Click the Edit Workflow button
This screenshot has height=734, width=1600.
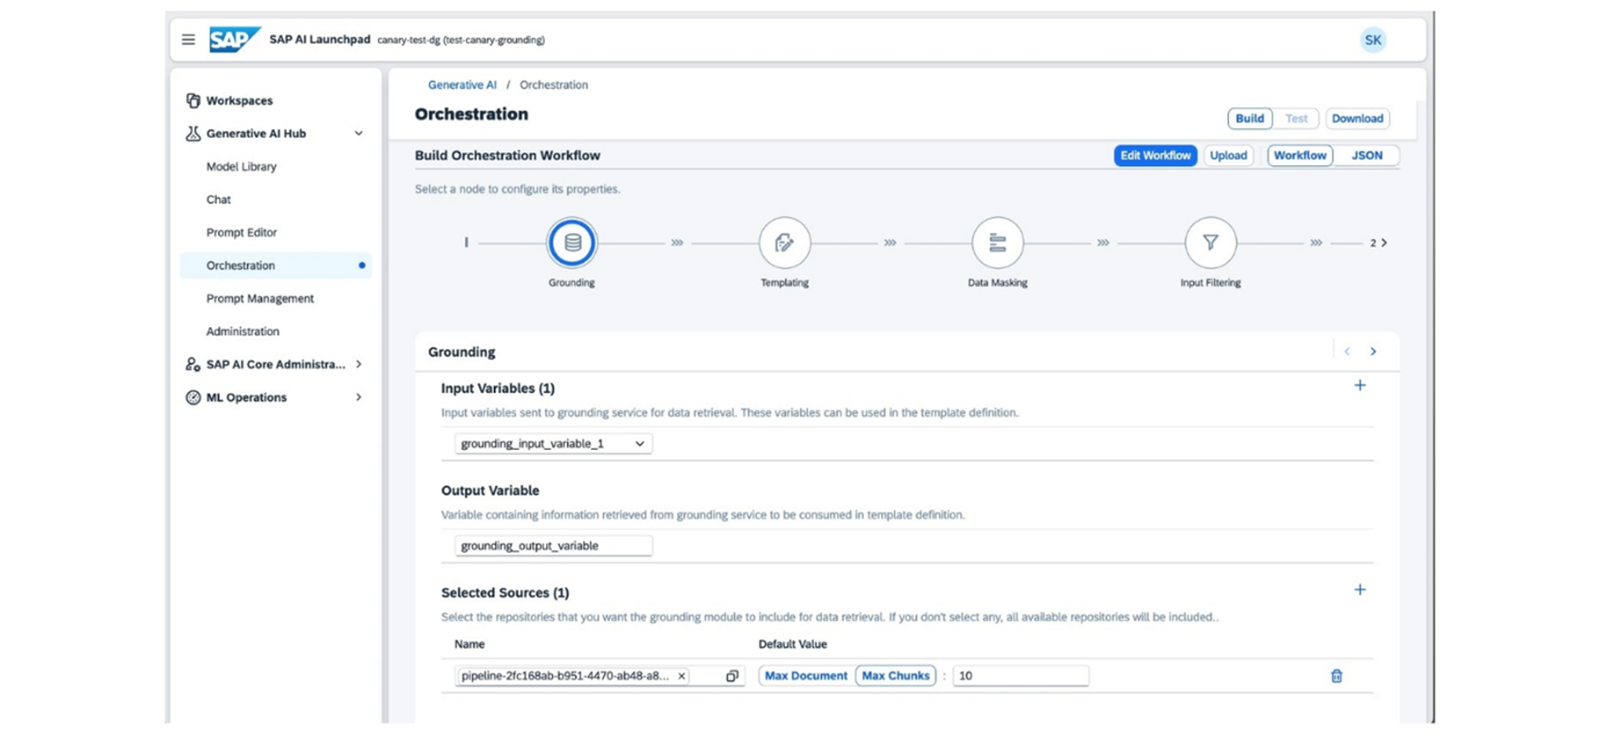point(1156,156)
